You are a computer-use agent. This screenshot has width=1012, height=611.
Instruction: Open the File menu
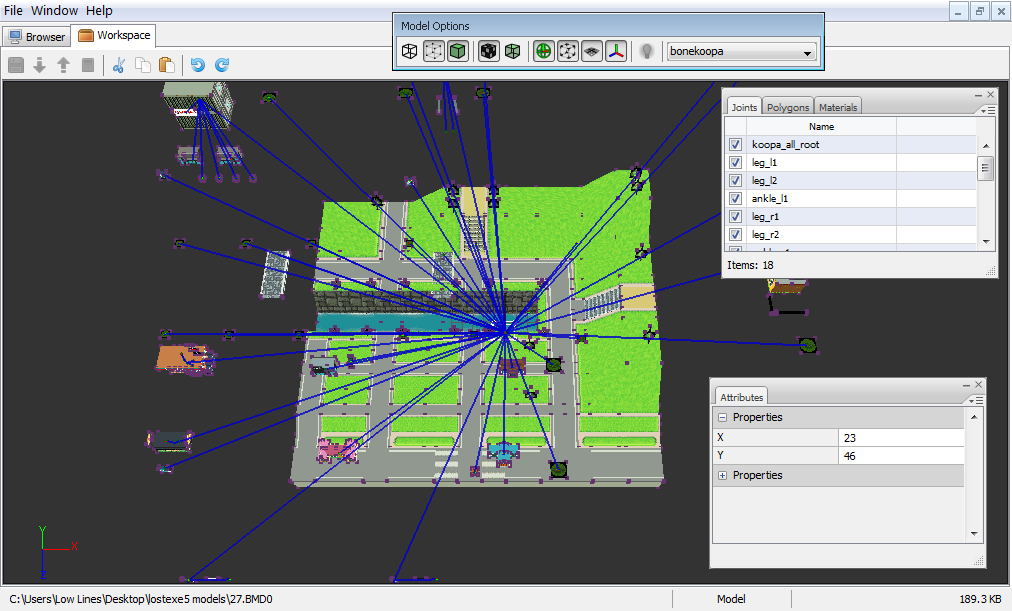pos(13,10)
